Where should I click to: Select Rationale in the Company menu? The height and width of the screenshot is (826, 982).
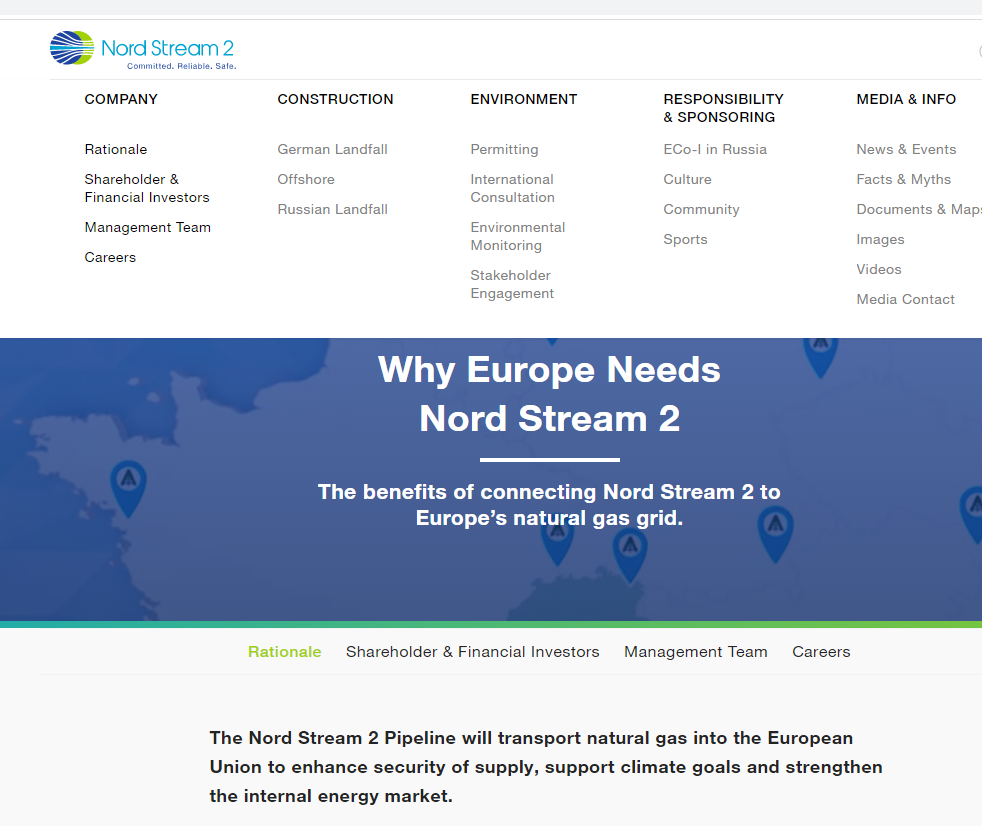pyautogui.click(x=116, y=149)
